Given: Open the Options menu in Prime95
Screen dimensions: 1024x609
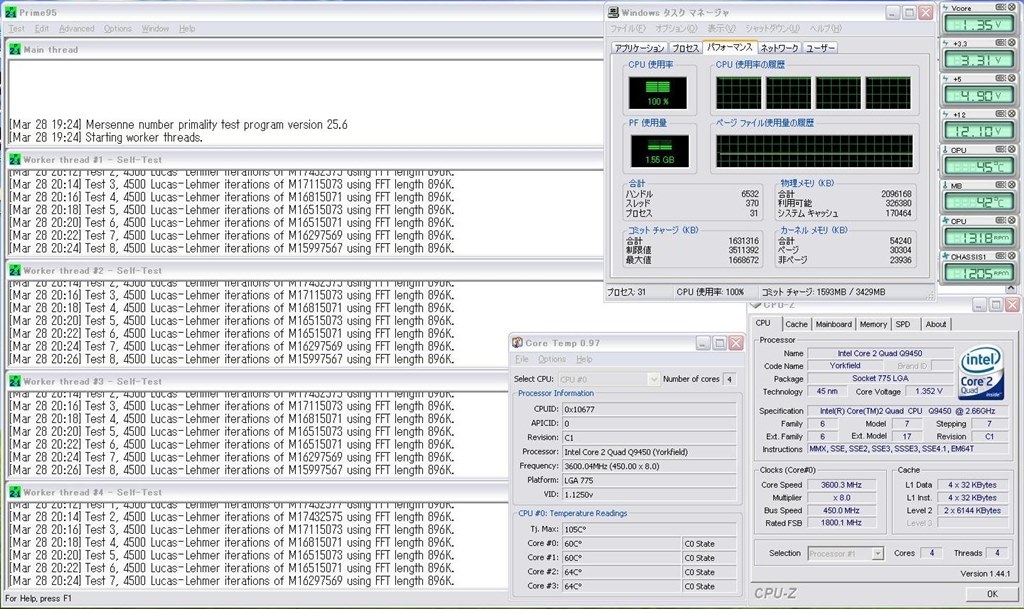Looking at the screenshot, I should [x=118, y=29].
